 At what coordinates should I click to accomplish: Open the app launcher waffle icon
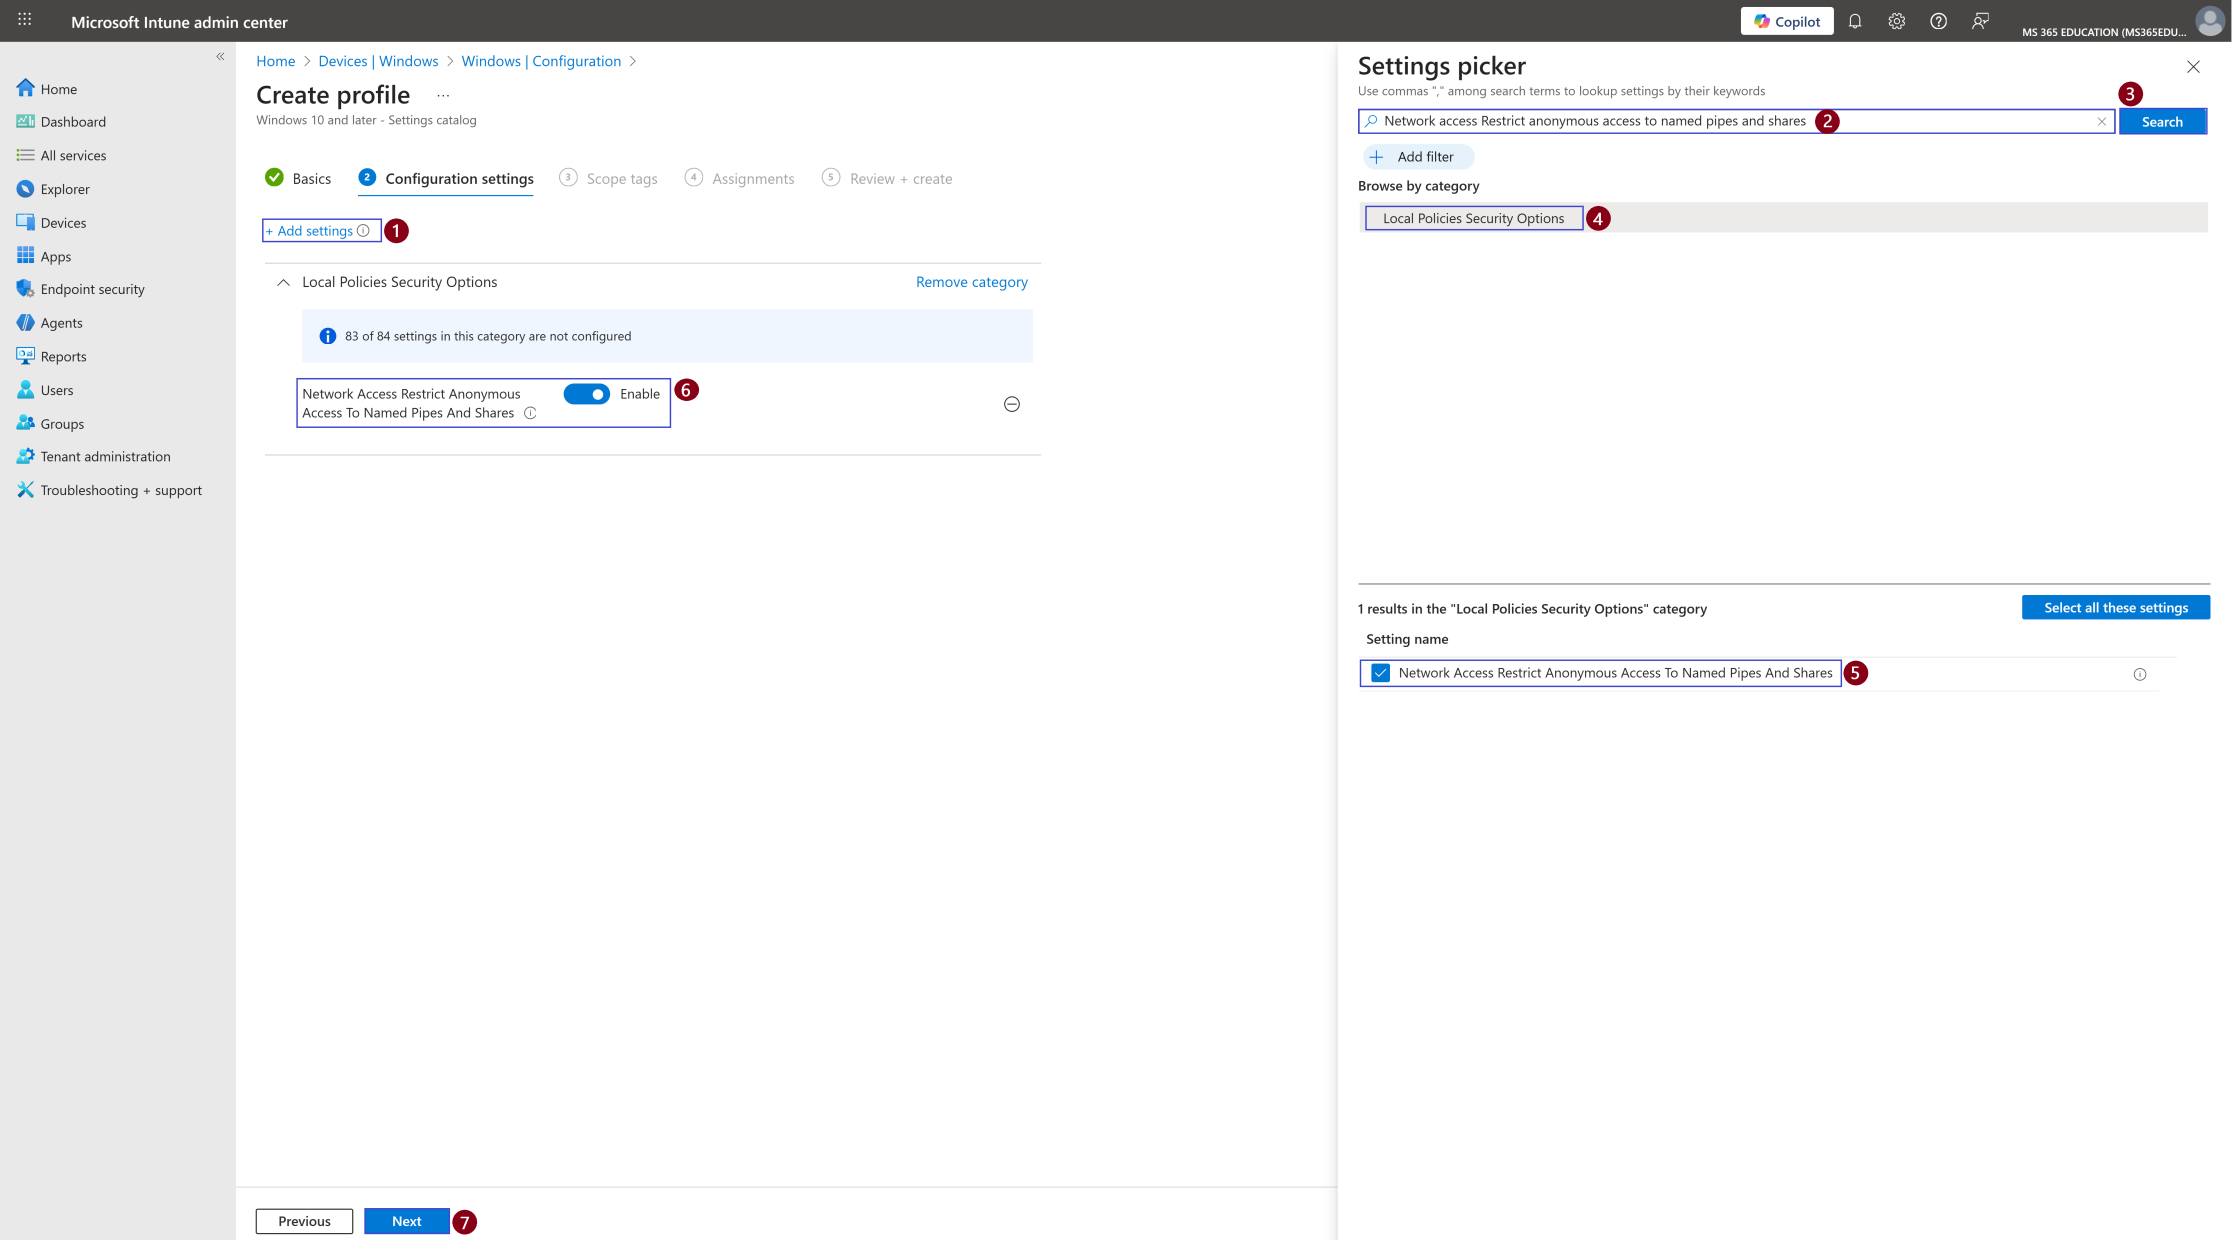point(25,20)
